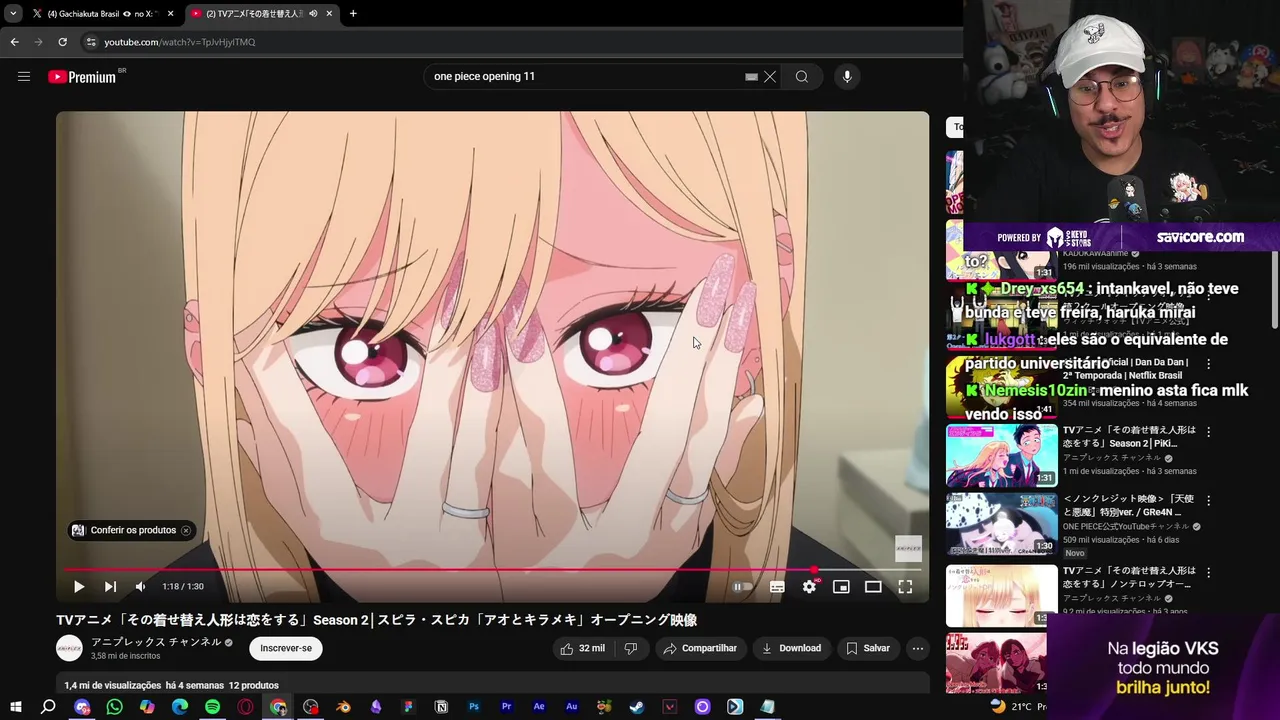
Task: Open Figma from the taskbar
Action: click(408, 707)
